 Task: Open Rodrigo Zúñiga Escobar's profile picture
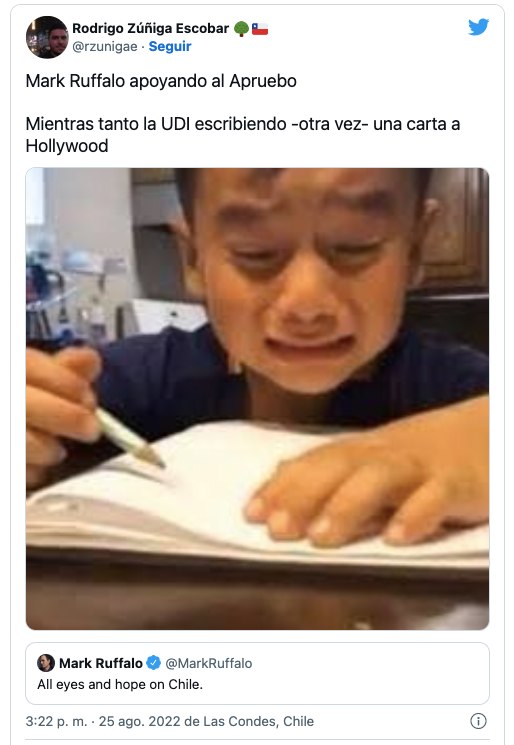[47, 37]
